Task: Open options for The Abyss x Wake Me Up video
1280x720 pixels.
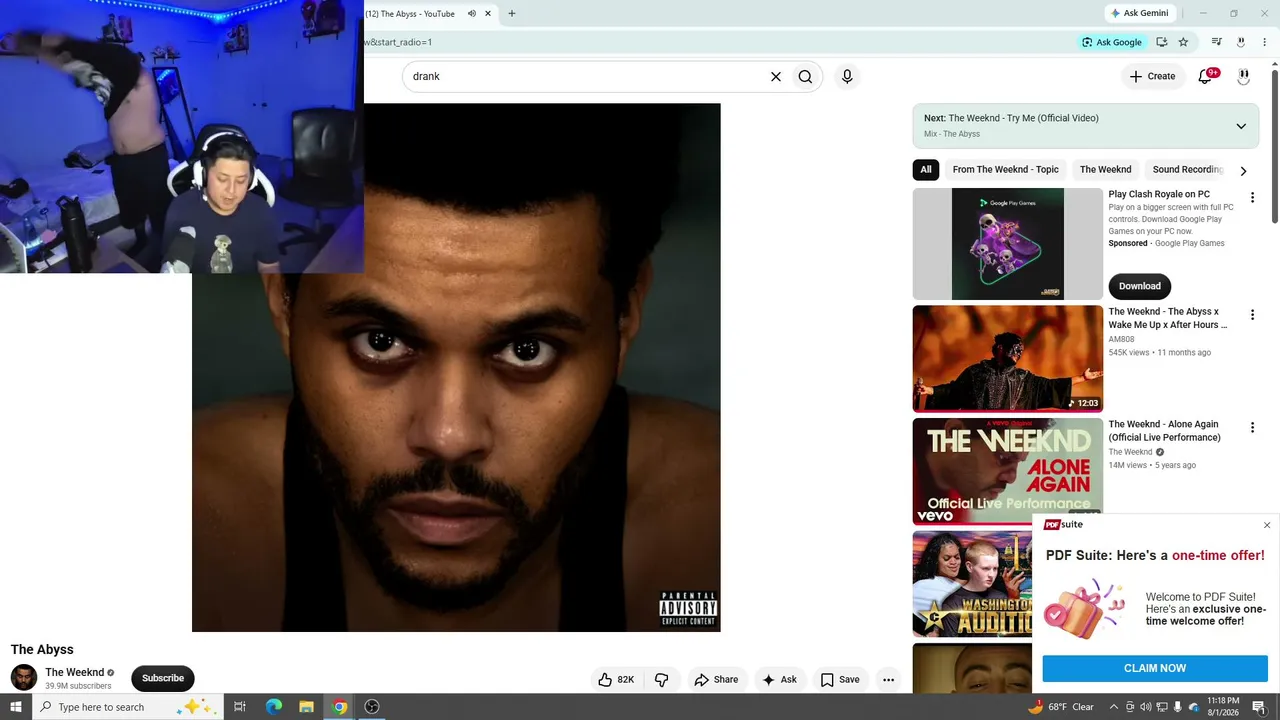Action: (x=1252, y=315)
